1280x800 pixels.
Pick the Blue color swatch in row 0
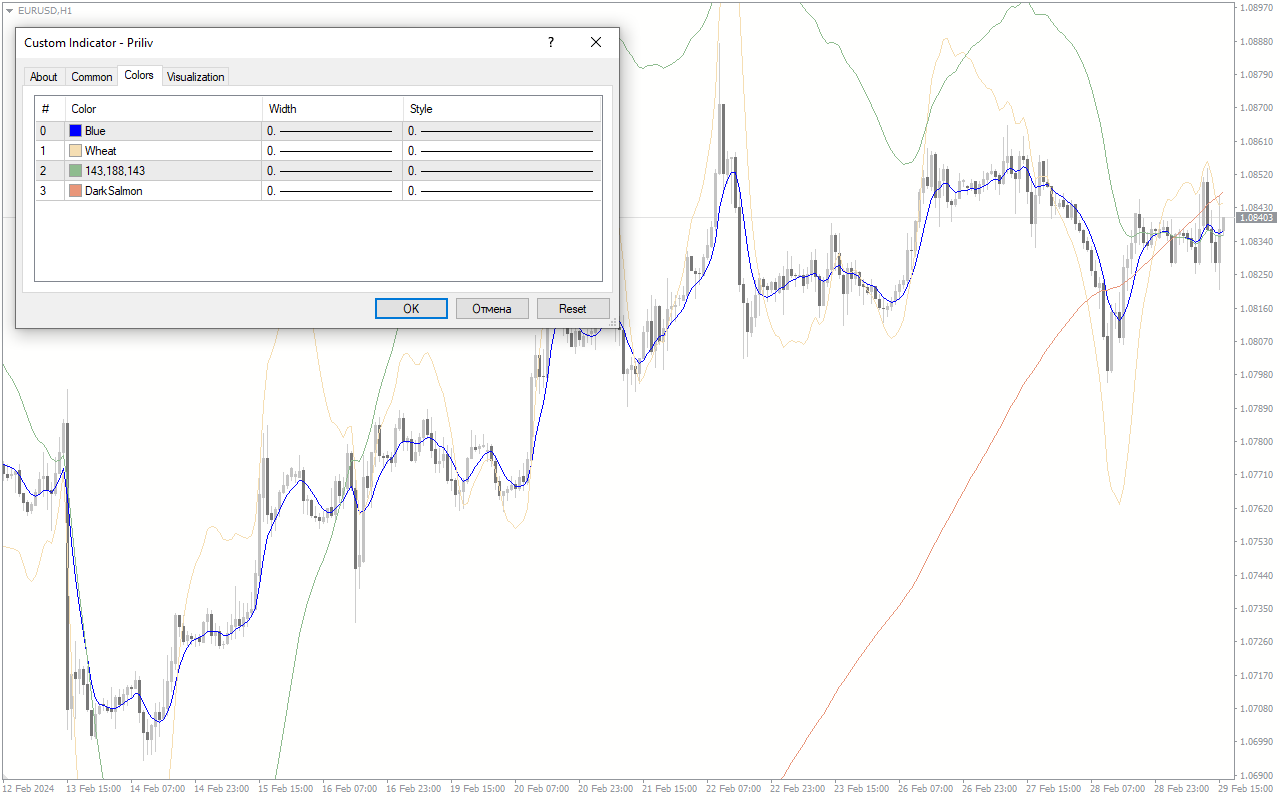76,131
